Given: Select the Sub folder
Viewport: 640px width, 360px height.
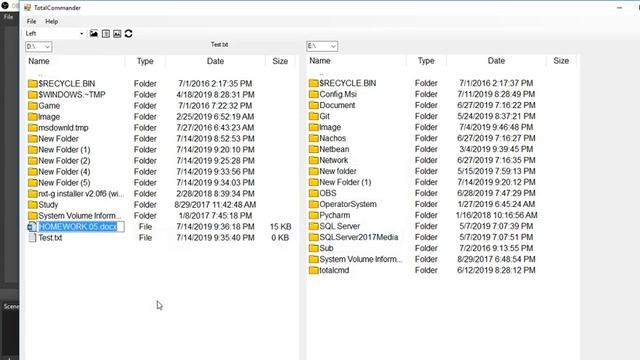Looking at the screenshot, I should pyautogui.click(x=321, y=249).
